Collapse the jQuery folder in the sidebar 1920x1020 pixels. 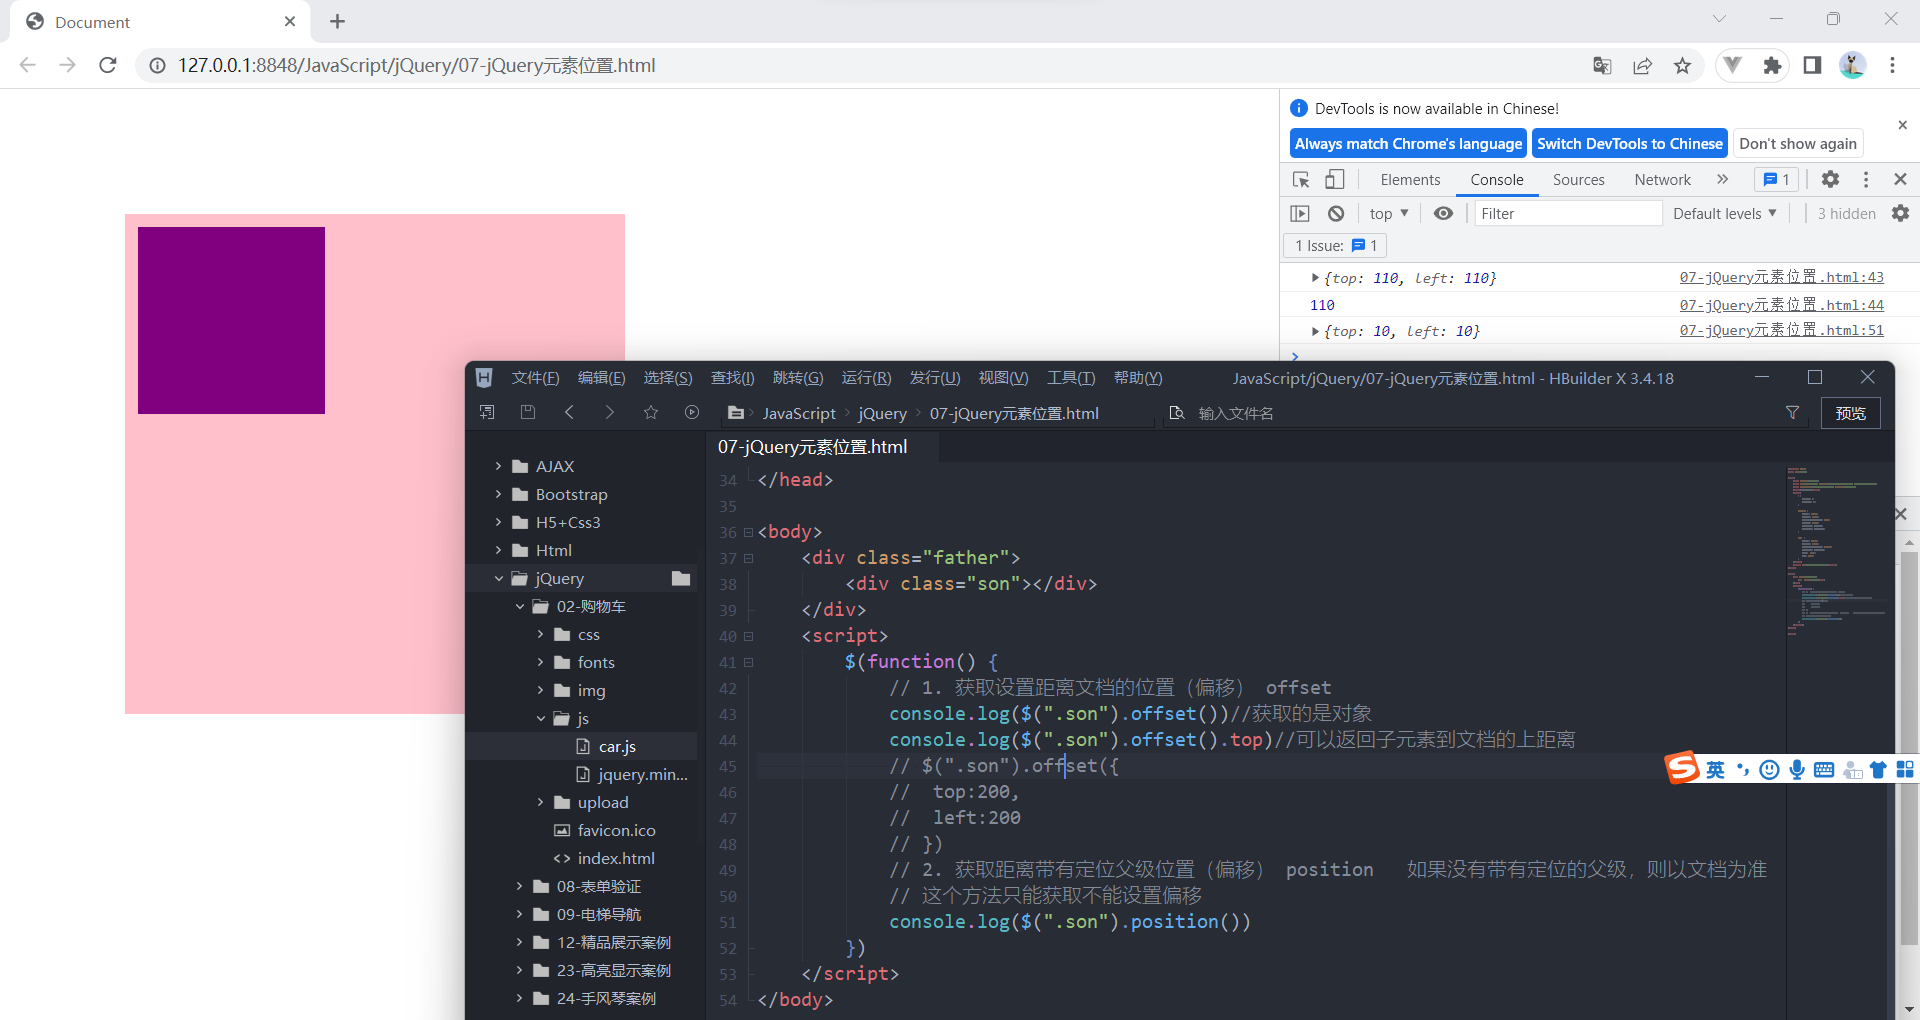click(499, 578)
